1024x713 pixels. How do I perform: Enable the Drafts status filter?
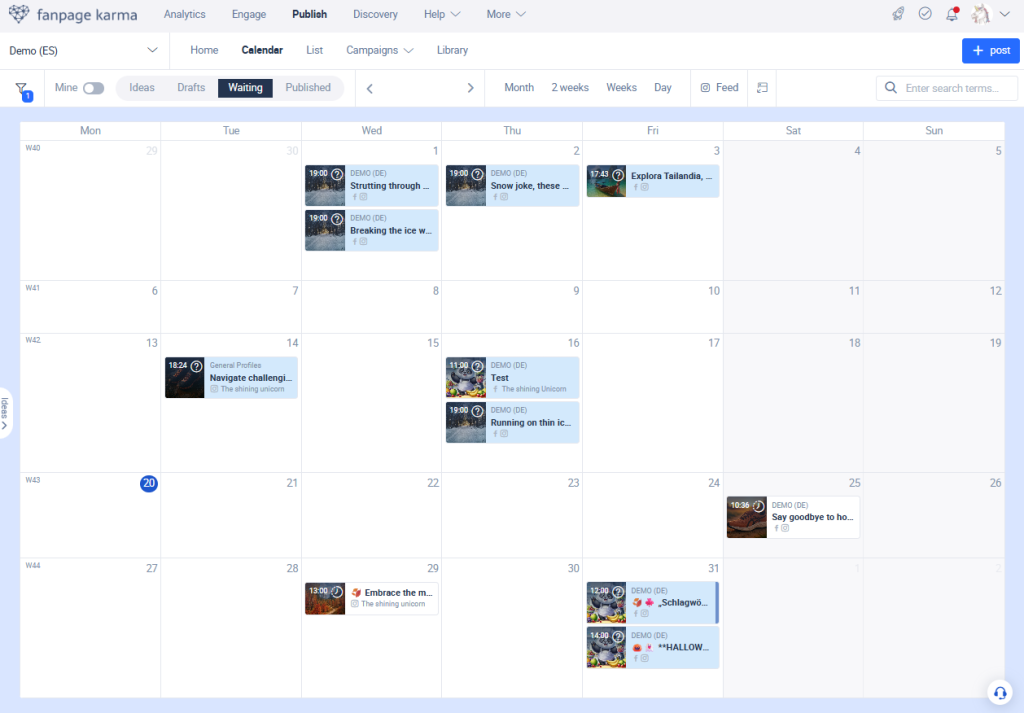coord(191,88)
